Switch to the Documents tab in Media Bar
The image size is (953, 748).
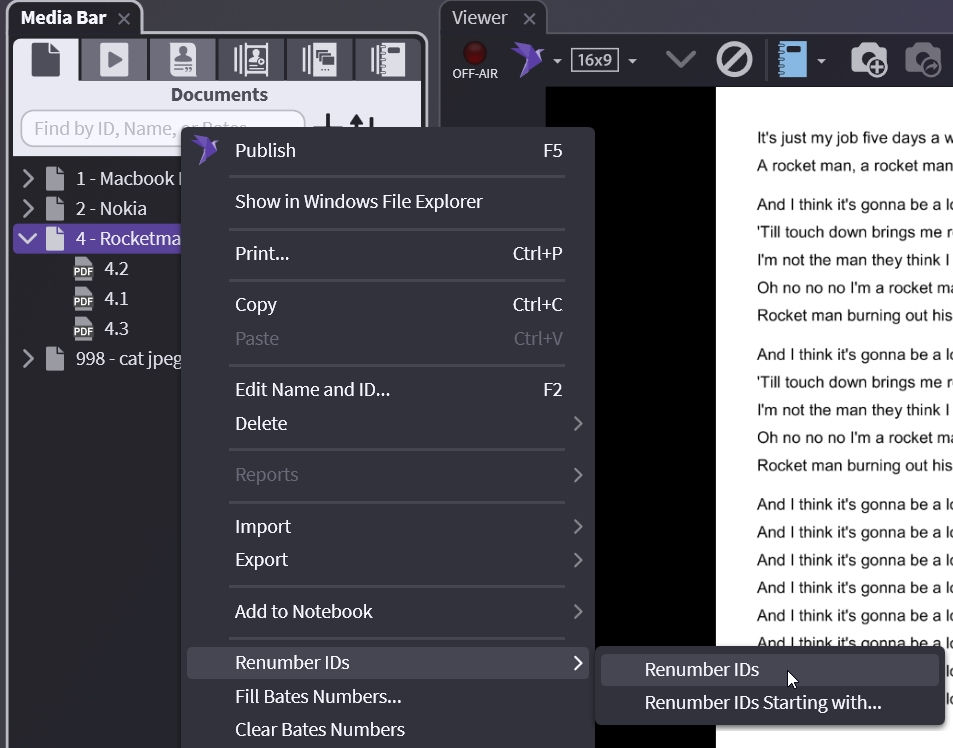tap(46, 60)
